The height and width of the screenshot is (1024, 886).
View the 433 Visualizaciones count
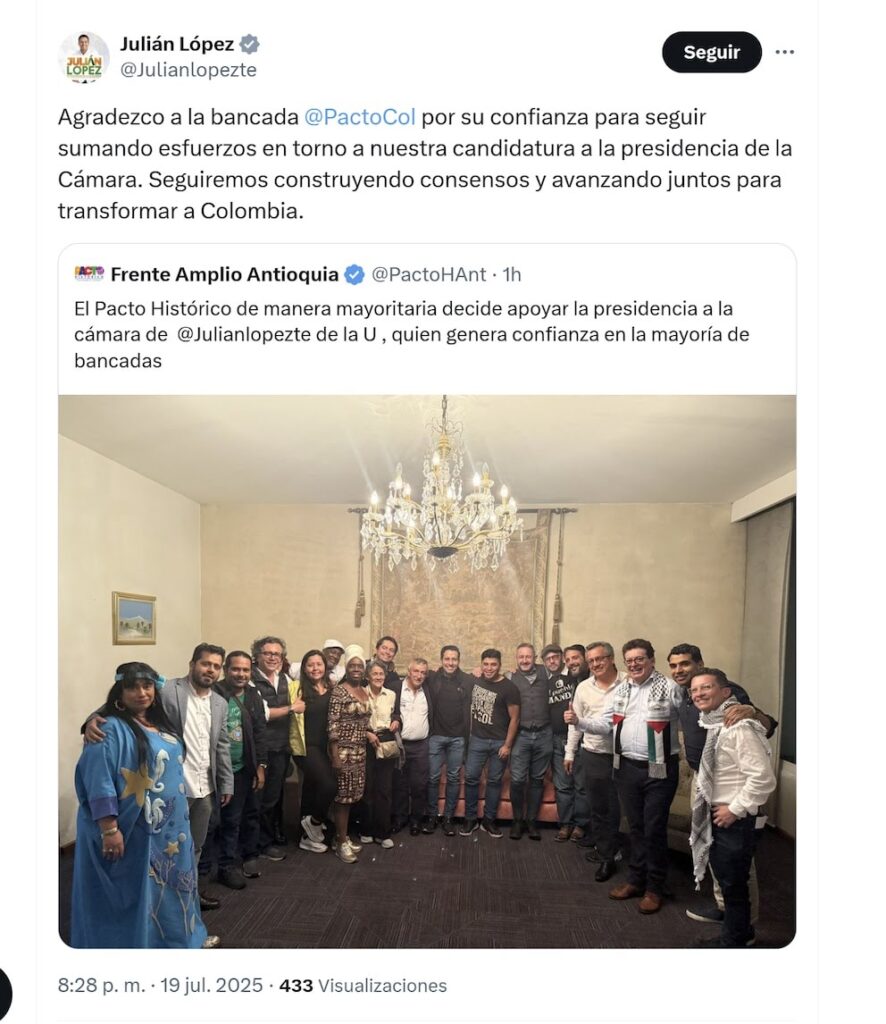[x=363, y=985]
